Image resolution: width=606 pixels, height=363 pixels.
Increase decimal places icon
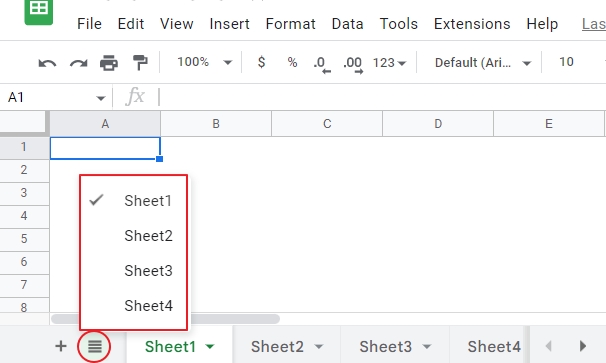[353, 64]
